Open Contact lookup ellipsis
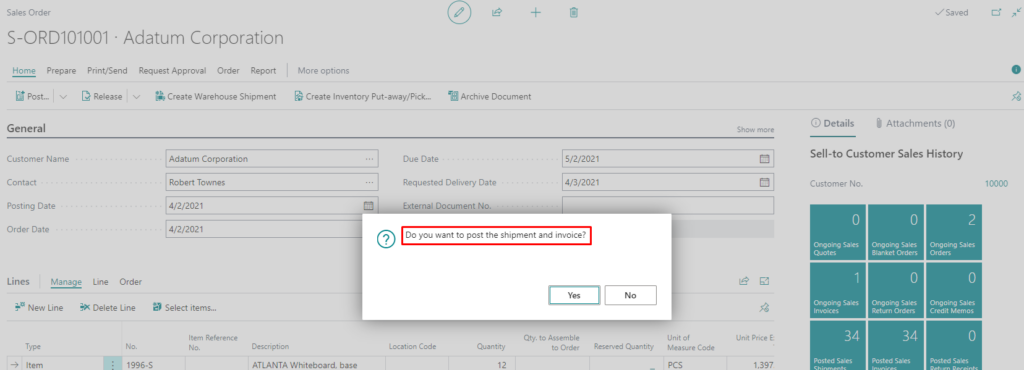The height and width of the screenshot is (370, 1024). pyautogui.click(x=370, y=182)
